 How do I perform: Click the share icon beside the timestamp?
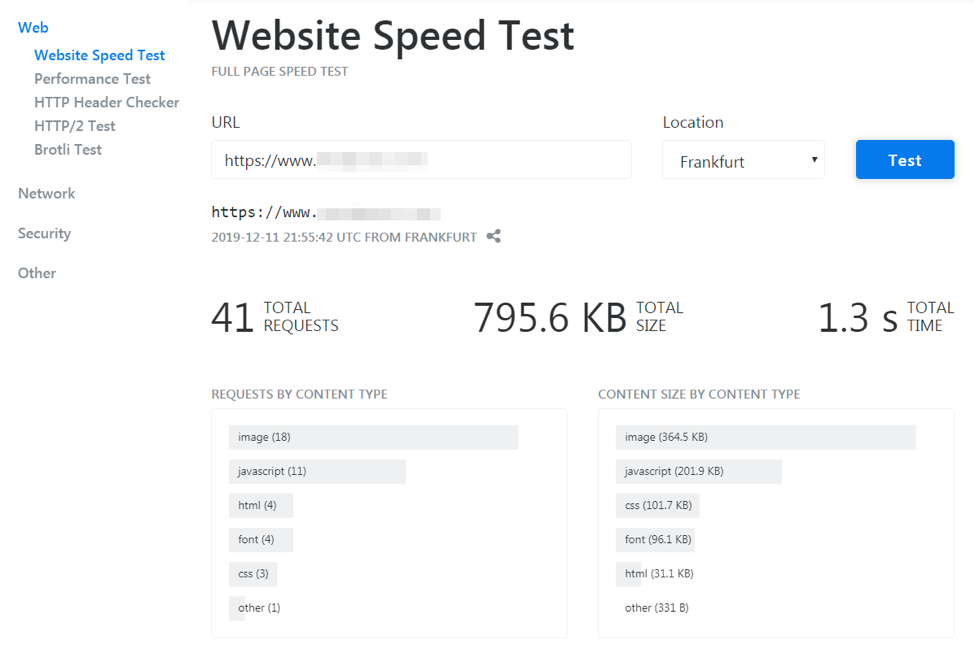494,237
